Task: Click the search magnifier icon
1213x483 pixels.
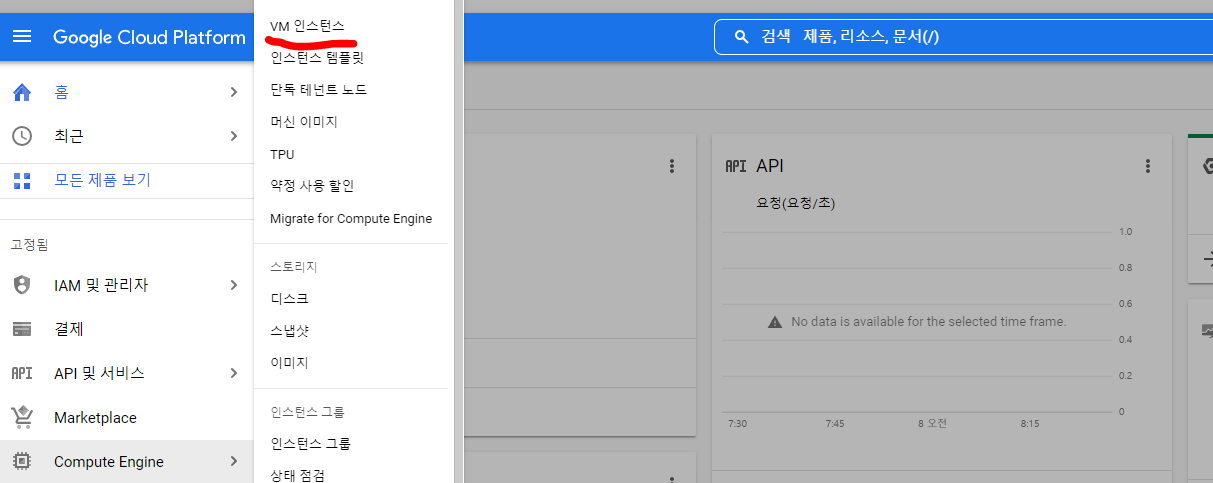Action: coord(741,37)
